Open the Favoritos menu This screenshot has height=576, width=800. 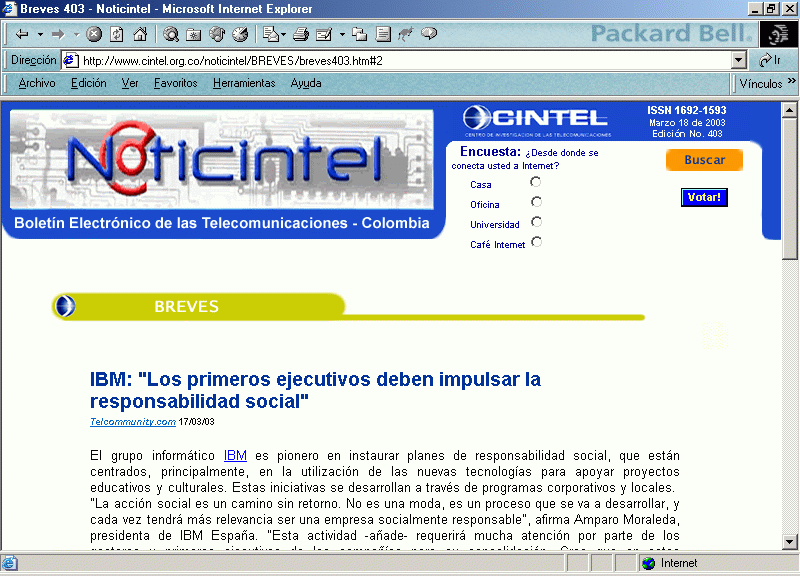tap(176, 83)
